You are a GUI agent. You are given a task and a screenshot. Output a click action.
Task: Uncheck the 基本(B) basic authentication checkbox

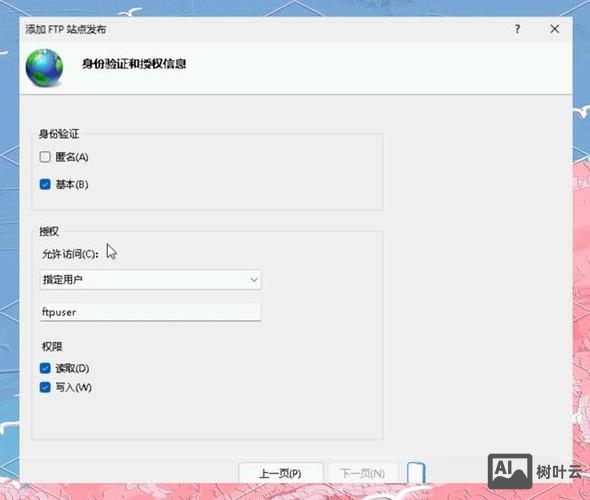[x=45, y=184]
